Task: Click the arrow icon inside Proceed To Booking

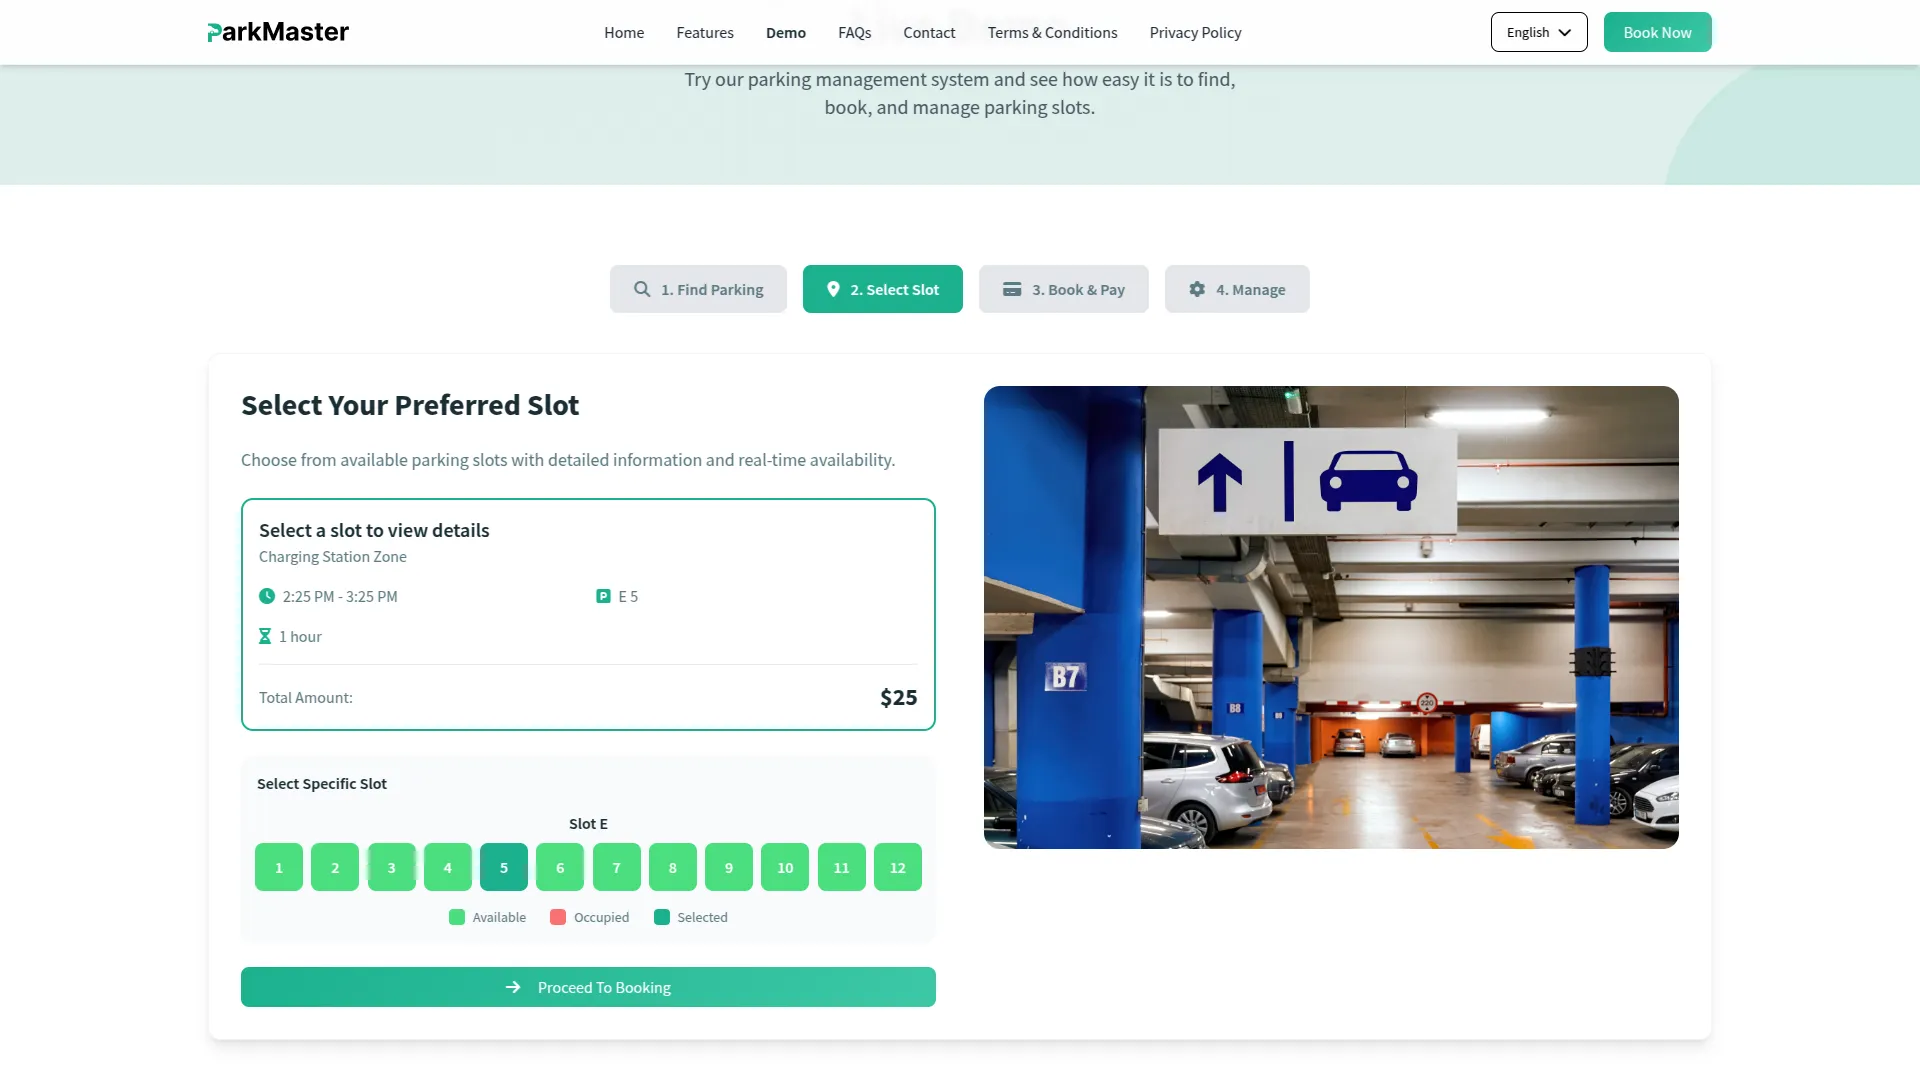Action: pos(513,987)
